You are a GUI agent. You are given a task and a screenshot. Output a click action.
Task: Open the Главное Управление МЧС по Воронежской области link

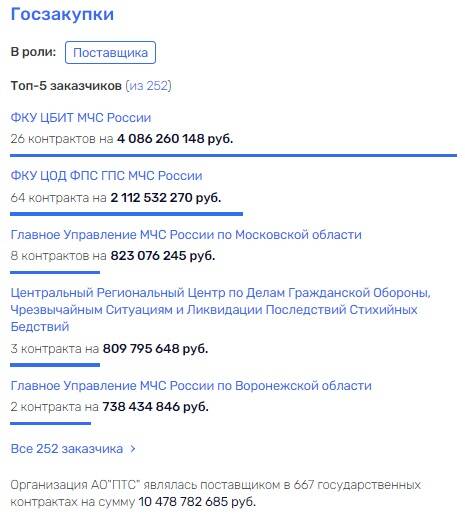click(x=191, y=385)
